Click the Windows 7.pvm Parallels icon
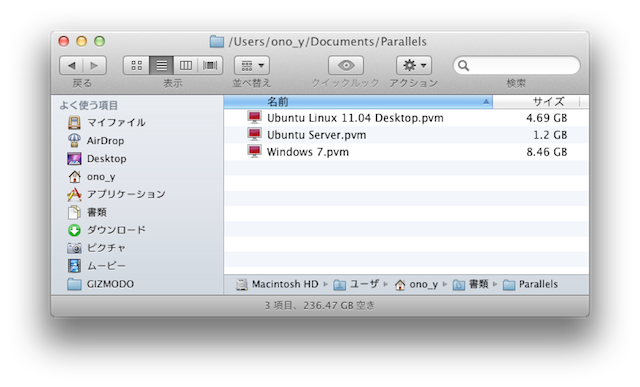The width and height of the screenshot is (640, 387). [x=254, y=151]
